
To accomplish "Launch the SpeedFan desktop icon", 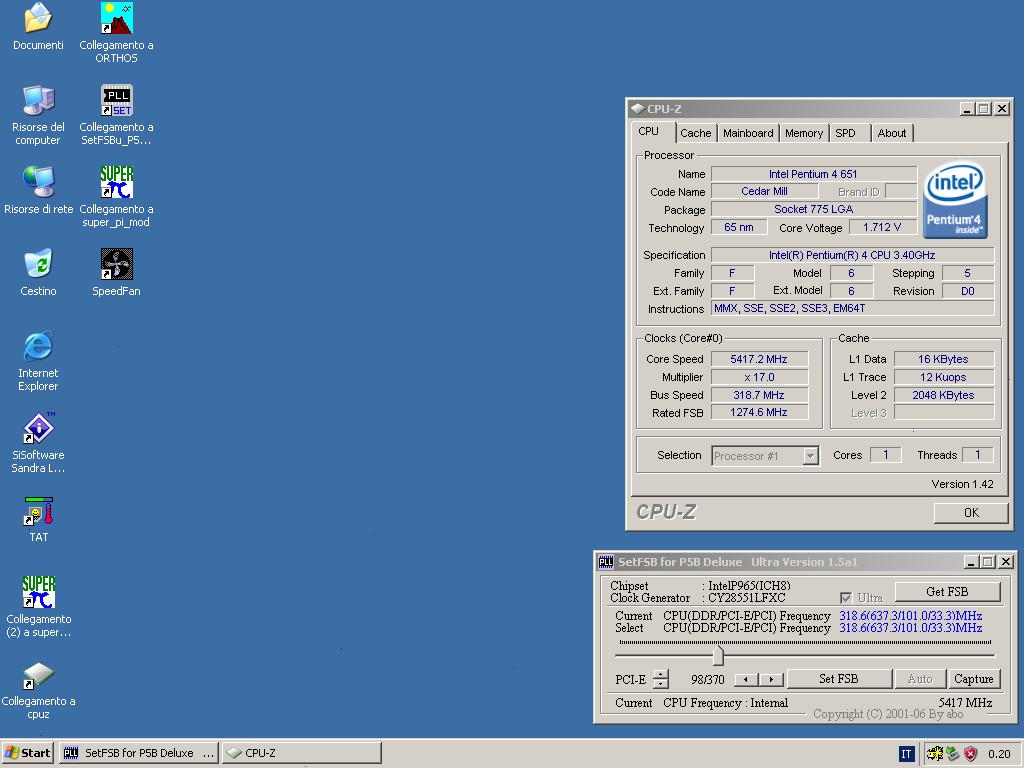I will (116, 264).
